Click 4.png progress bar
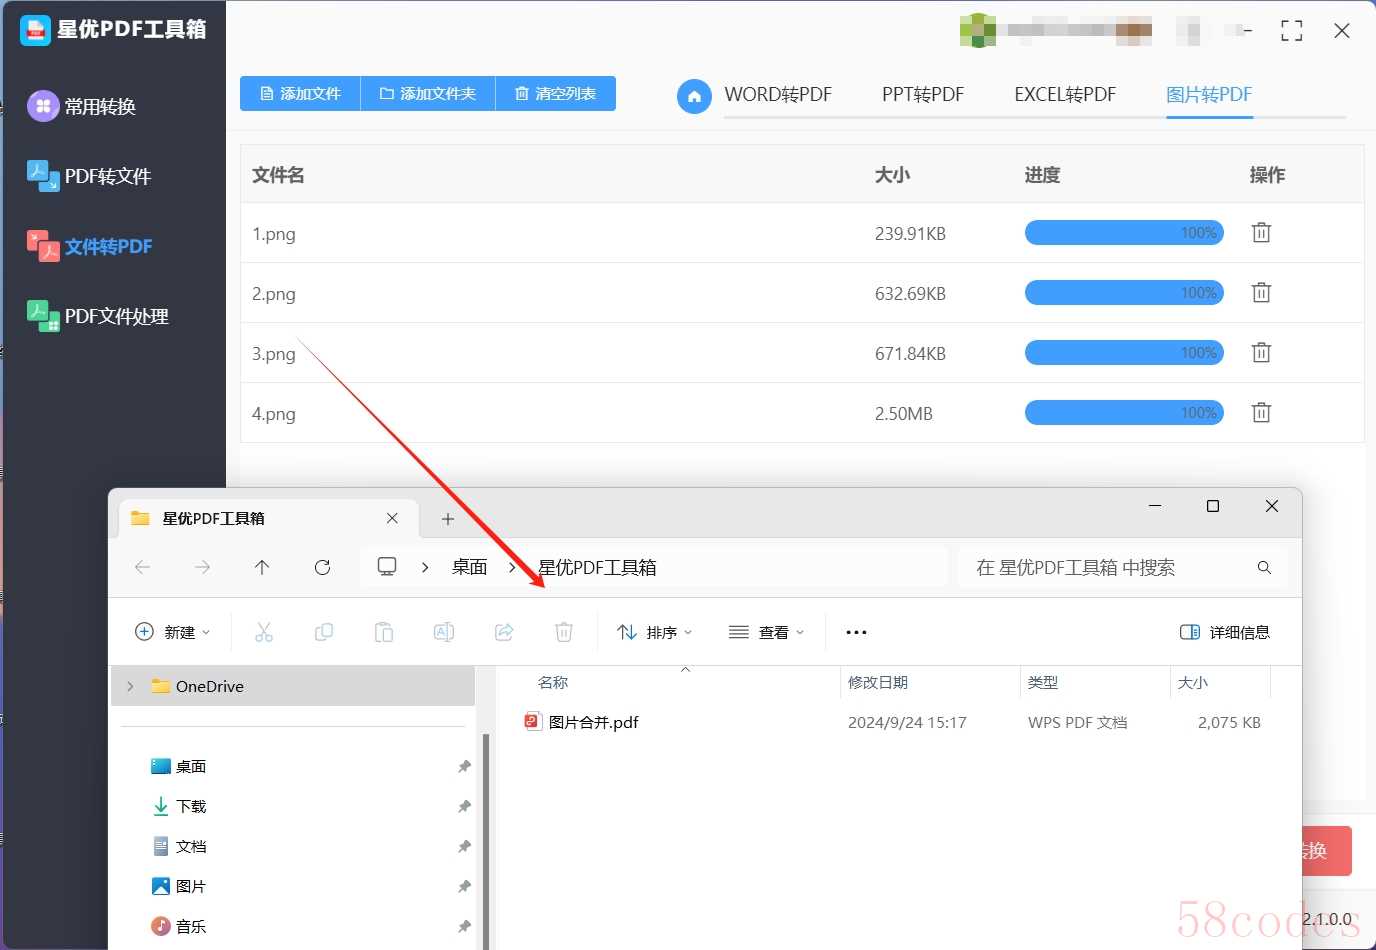This screenshot has width=1376, height=950. click(1124, 413)
